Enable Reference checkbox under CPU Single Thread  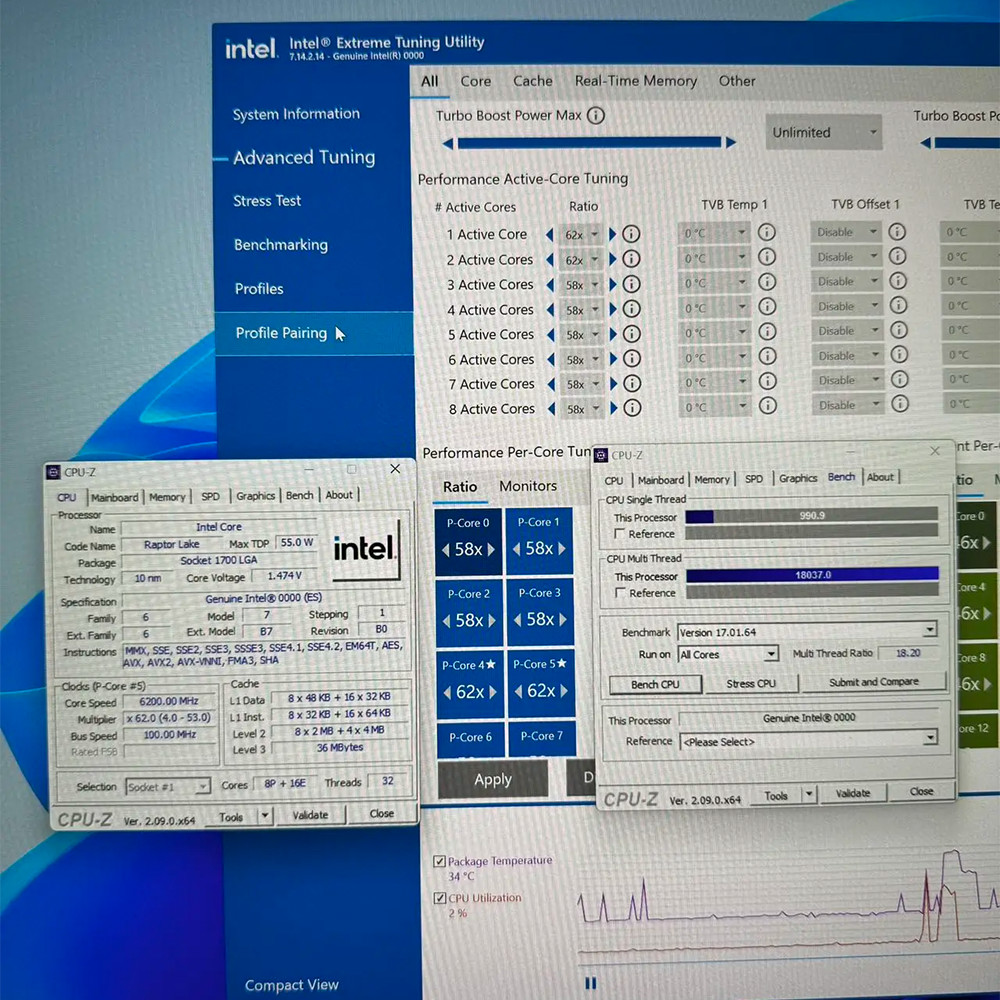point(619,533)
